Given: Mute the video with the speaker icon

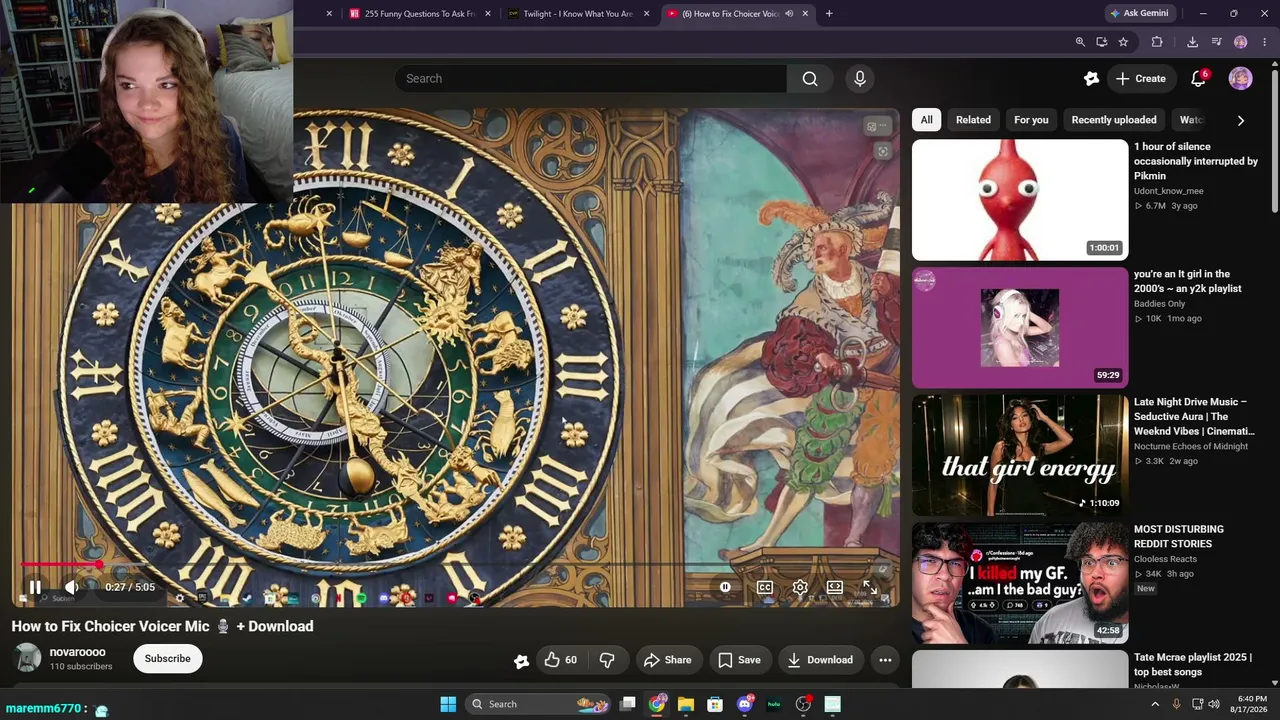Looking at the screenshot, I should pos(71,587).
